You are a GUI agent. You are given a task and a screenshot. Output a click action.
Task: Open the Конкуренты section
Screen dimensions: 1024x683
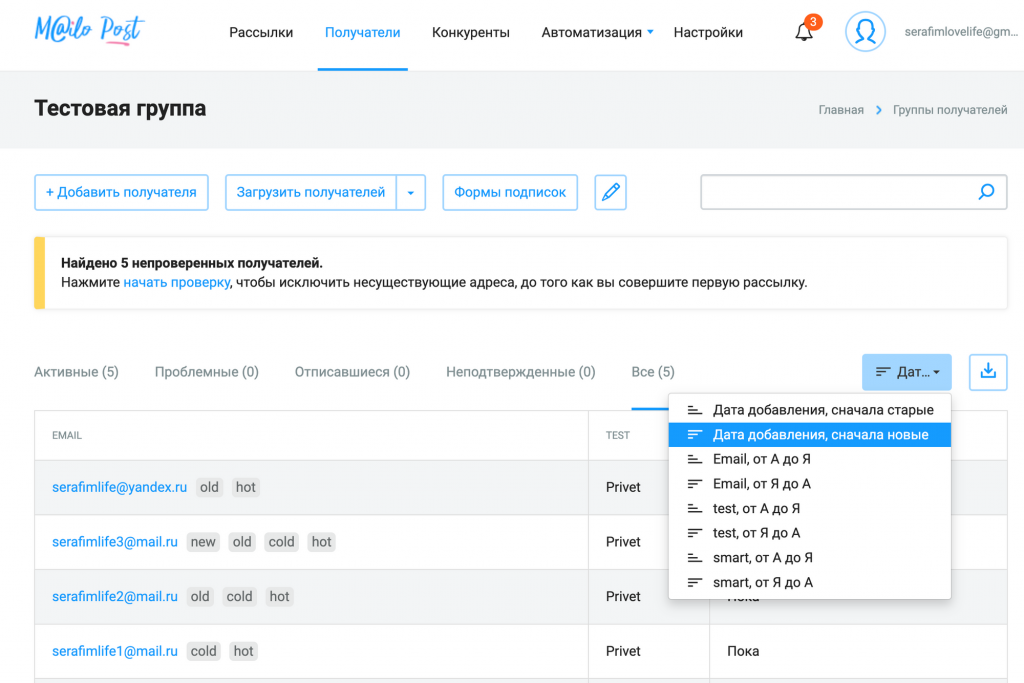[471, 32]
